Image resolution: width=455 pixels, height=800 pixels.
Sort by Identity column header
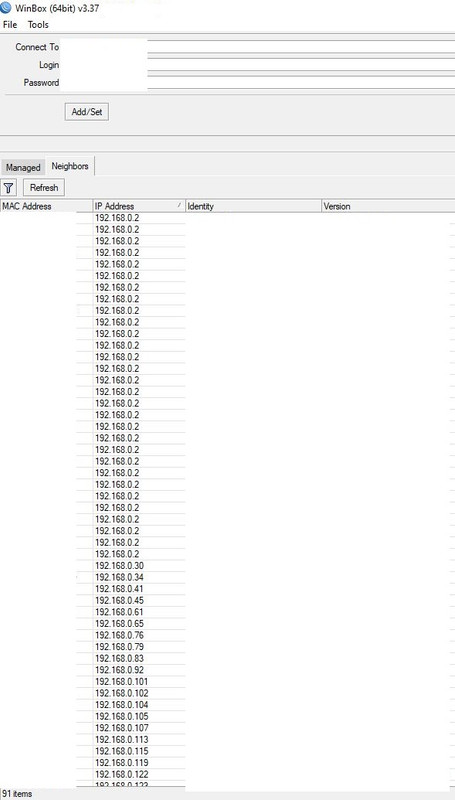[254, 207]
